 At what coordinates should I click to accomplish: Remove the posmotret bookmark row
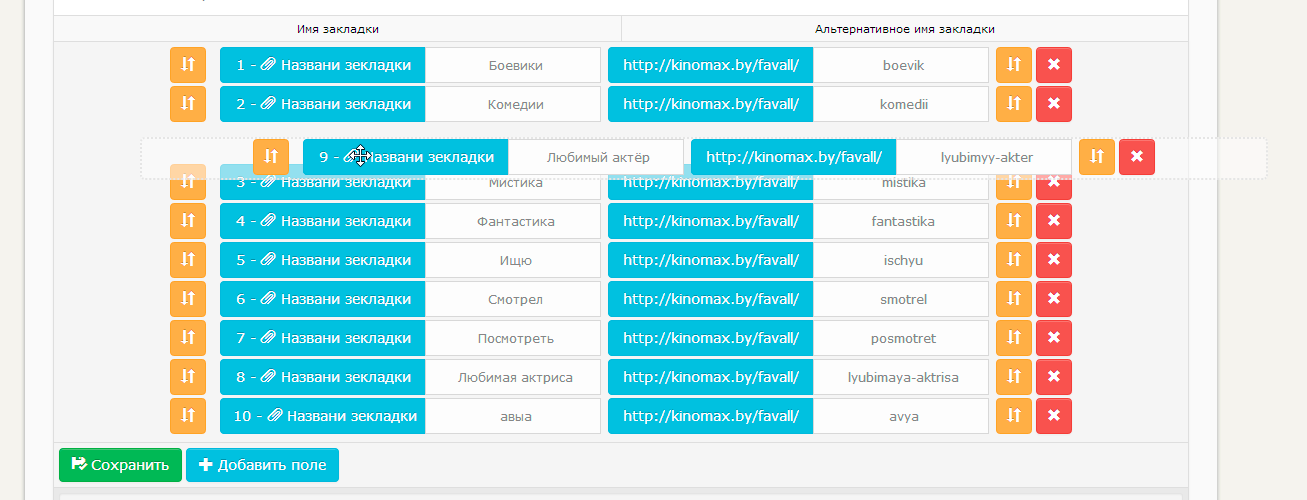[x=1053, y=338]
